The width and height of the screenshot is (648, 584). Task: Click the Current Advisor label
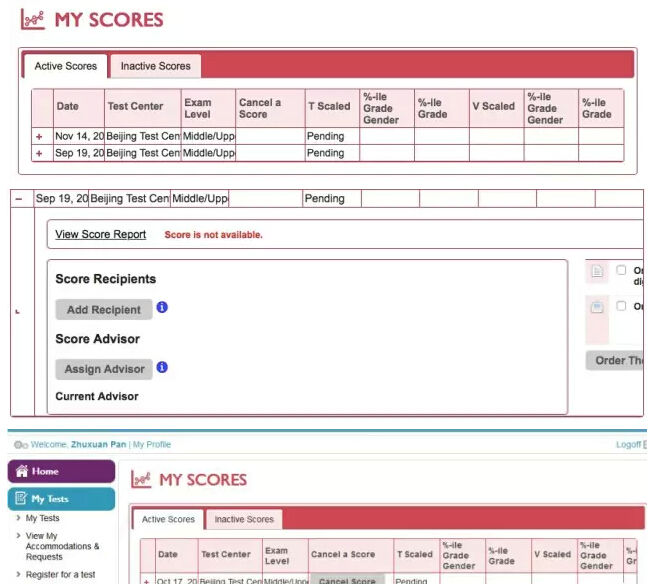[x=97, y=396]
